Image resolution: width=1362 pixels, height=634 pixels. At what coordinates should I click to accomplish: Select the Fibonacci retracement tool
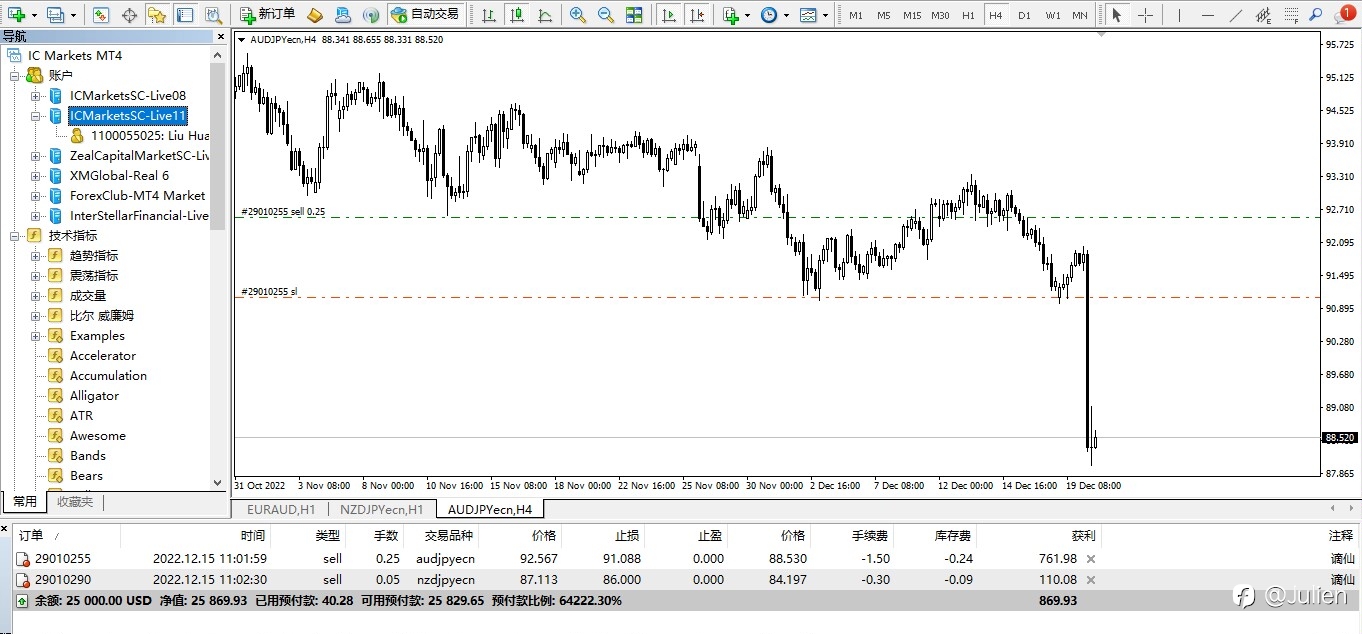pyautogui.click(x=1291, y=15)
